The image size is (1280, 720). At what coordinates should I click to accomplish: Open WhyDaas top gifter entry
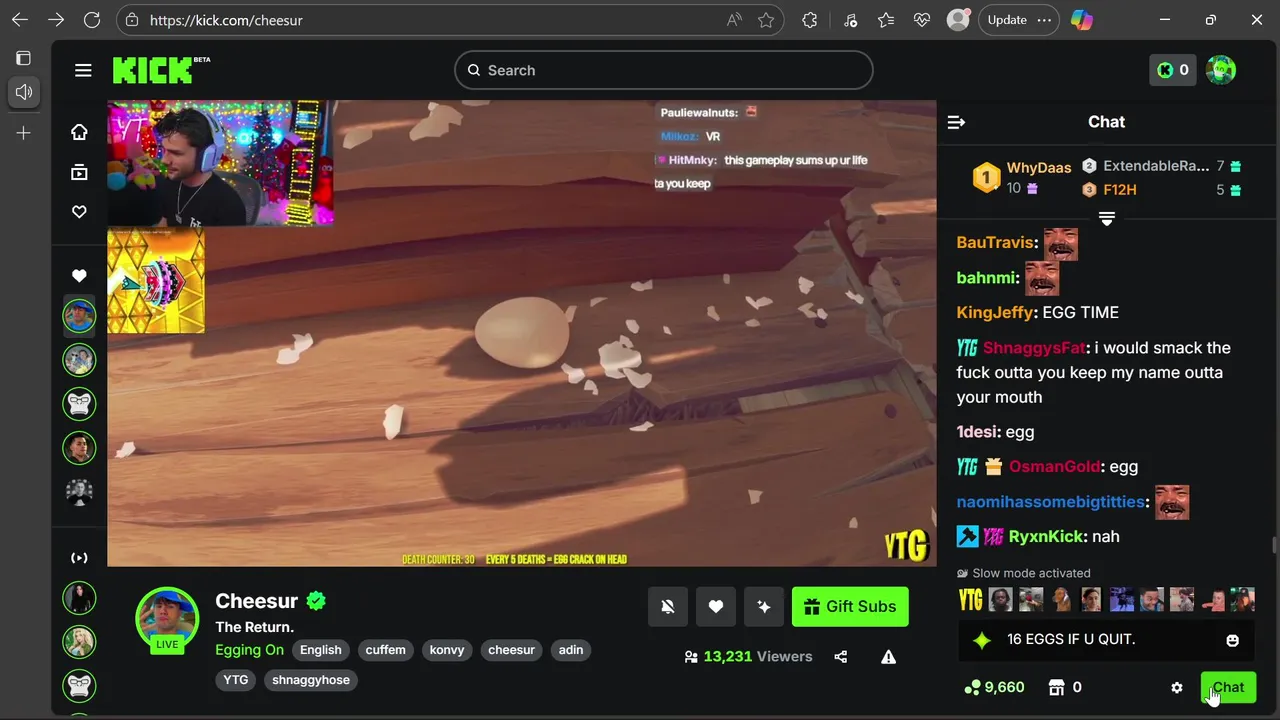click(1022, 178)
